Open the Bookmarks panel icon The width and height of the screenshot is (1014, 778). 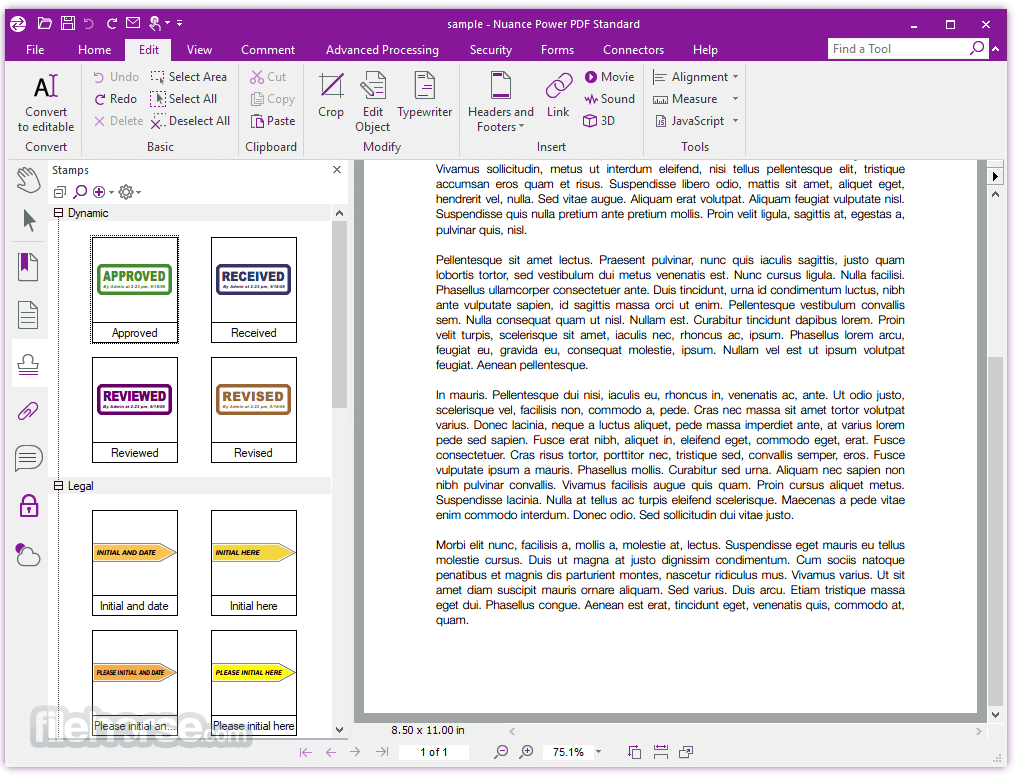[x=28, y=267]
